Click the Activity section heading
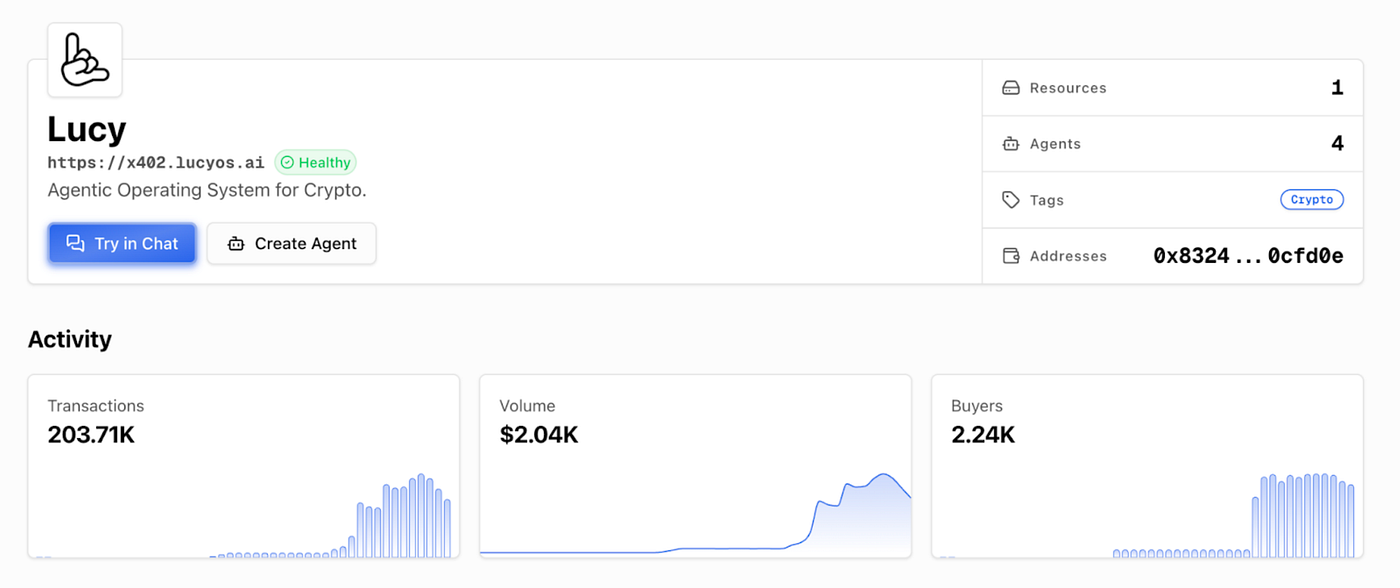Screen dimensions: 1400x588 (70, 339)
